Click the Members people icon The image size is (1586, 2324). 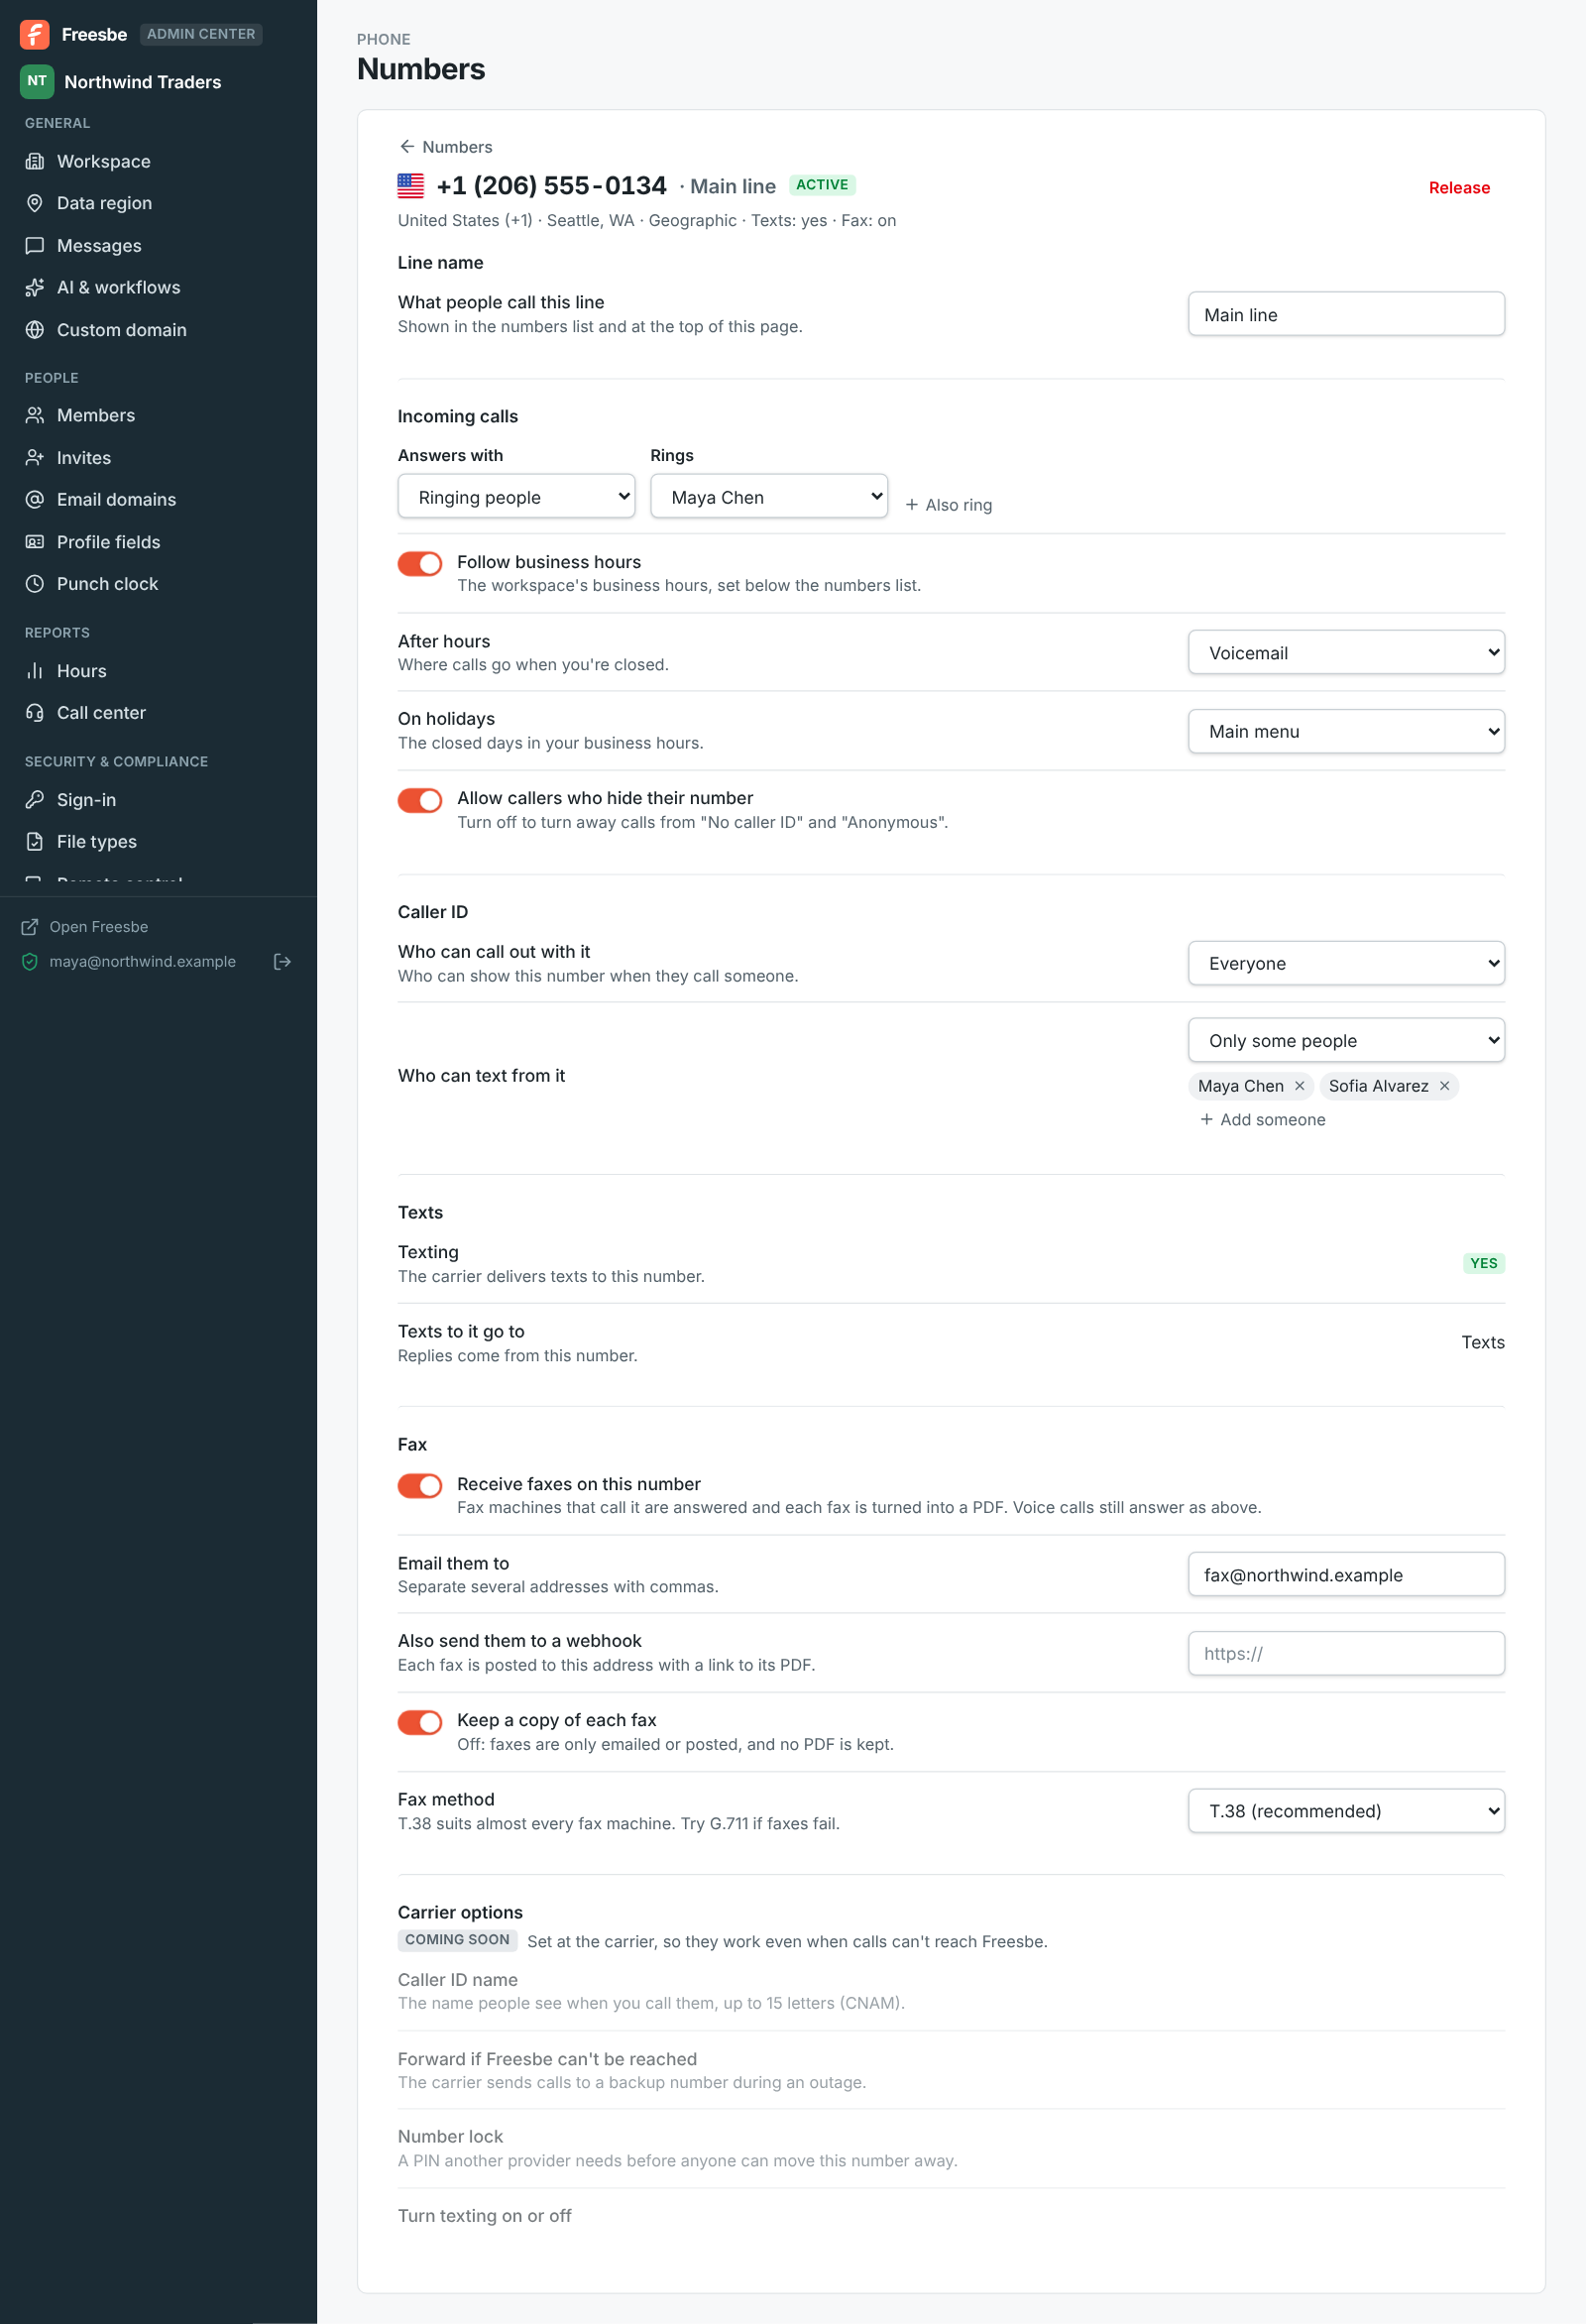click(x=35, y=415)
